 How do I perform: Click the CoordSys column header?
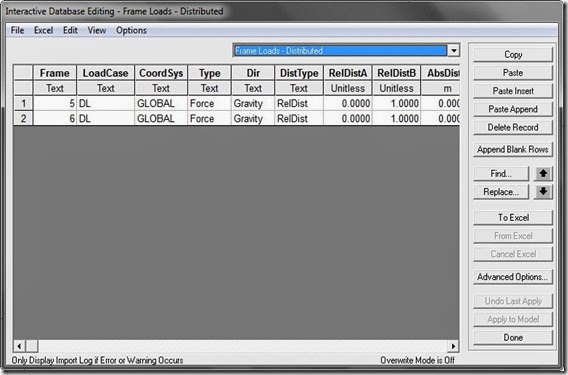pyautogui.click(x=161, y=73)
